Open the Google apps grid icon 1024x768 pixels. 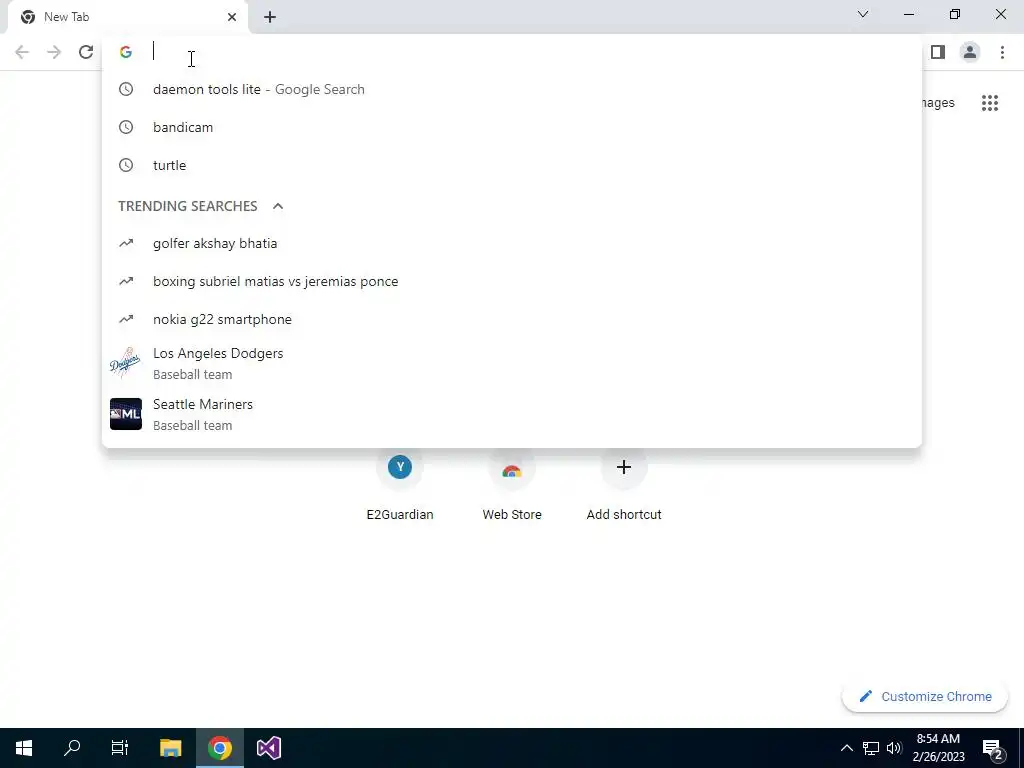(x=990, y=103)
